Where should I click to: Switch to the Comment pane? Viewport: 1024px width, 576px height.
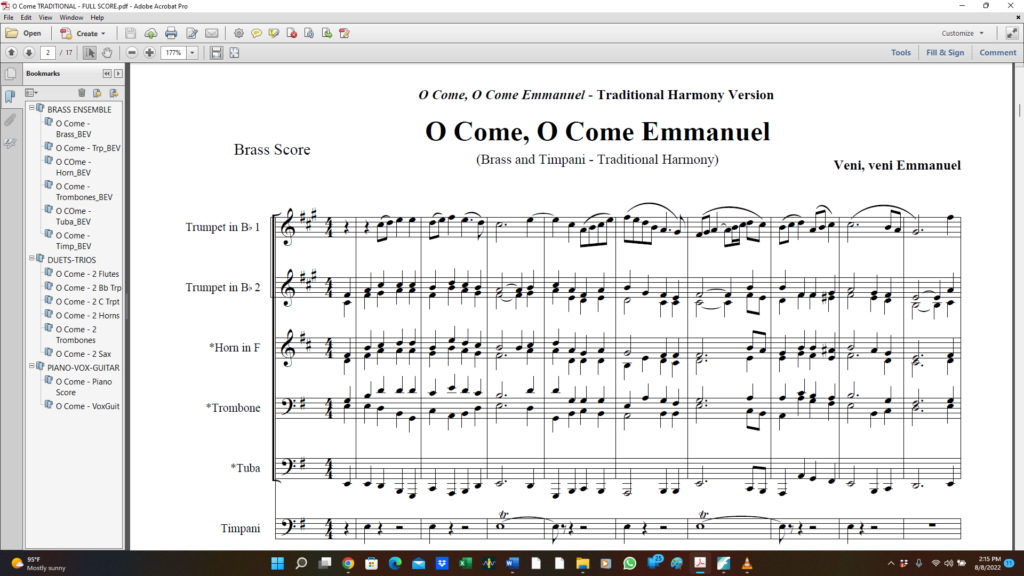[997, 52]
